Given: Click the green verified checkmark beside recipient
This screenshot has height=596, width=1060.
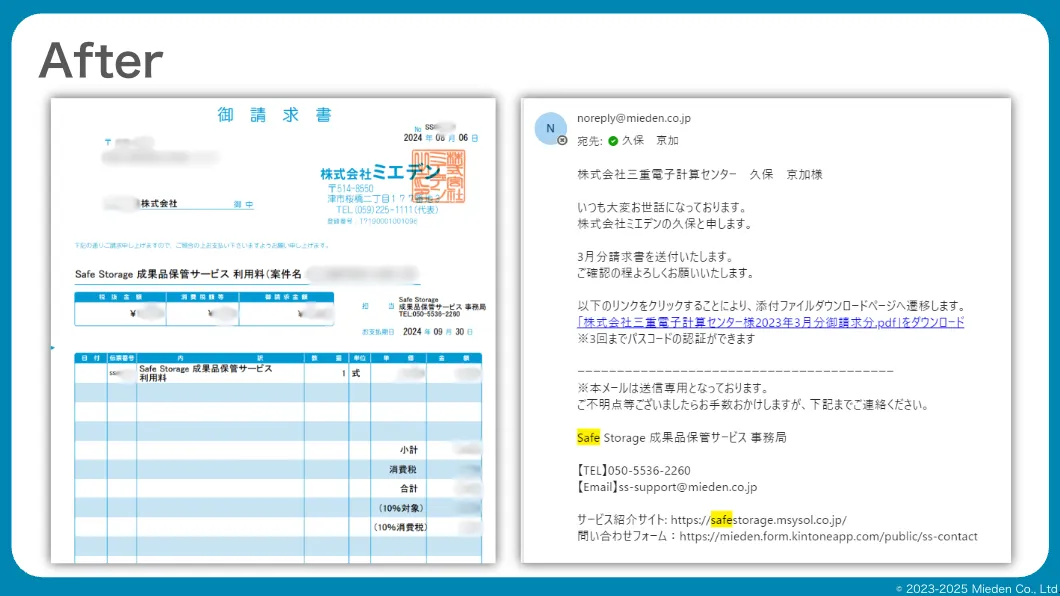Looking at the screenshot, I should tap(613, 141).
